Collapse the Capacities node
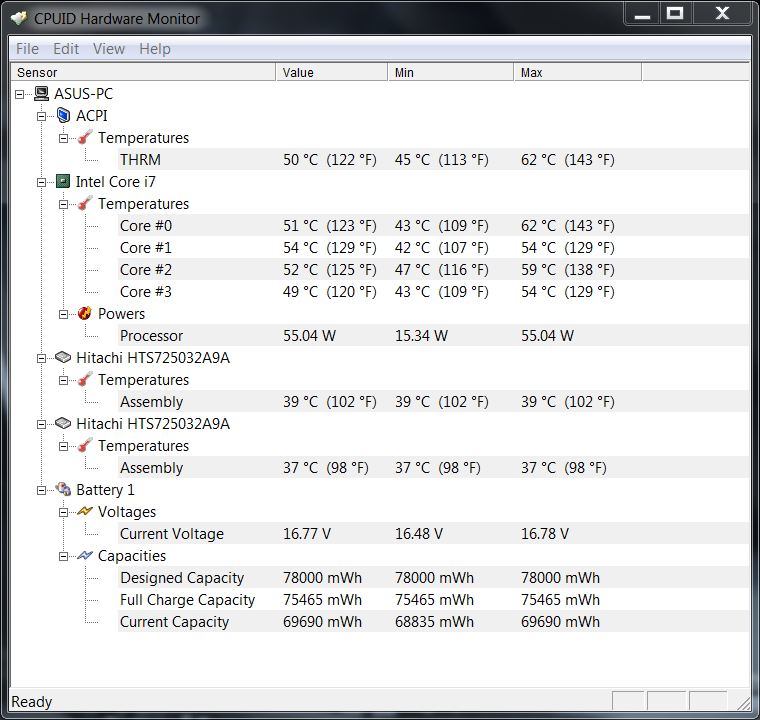 [63, 556]
